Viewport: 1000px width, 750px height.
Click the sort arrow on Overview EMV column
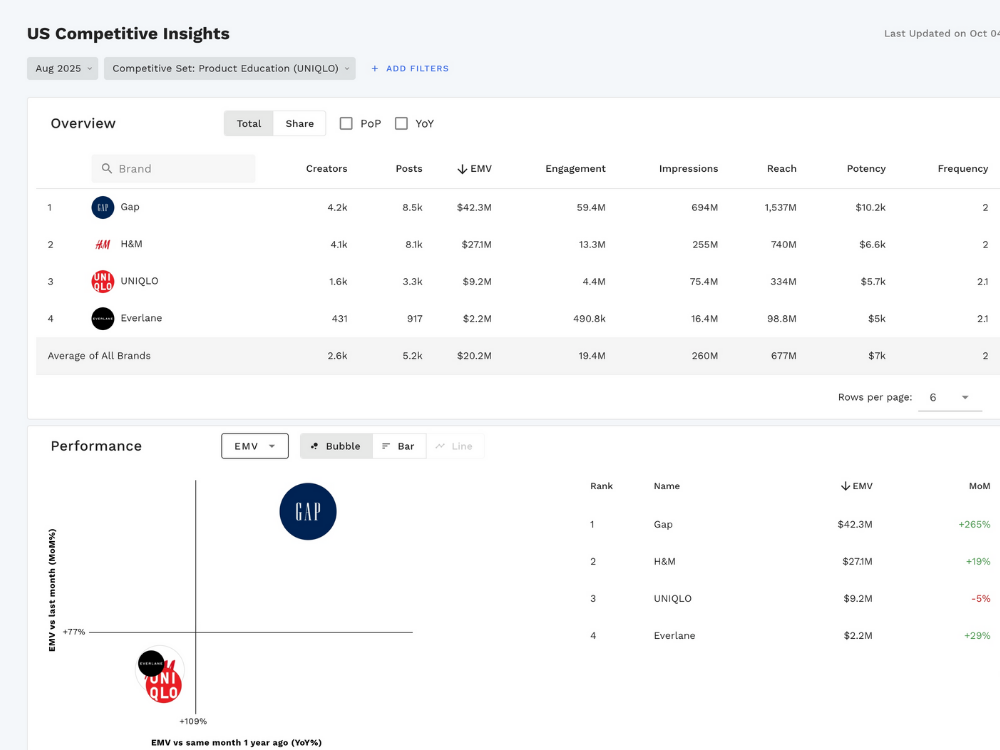click(462, 169)
